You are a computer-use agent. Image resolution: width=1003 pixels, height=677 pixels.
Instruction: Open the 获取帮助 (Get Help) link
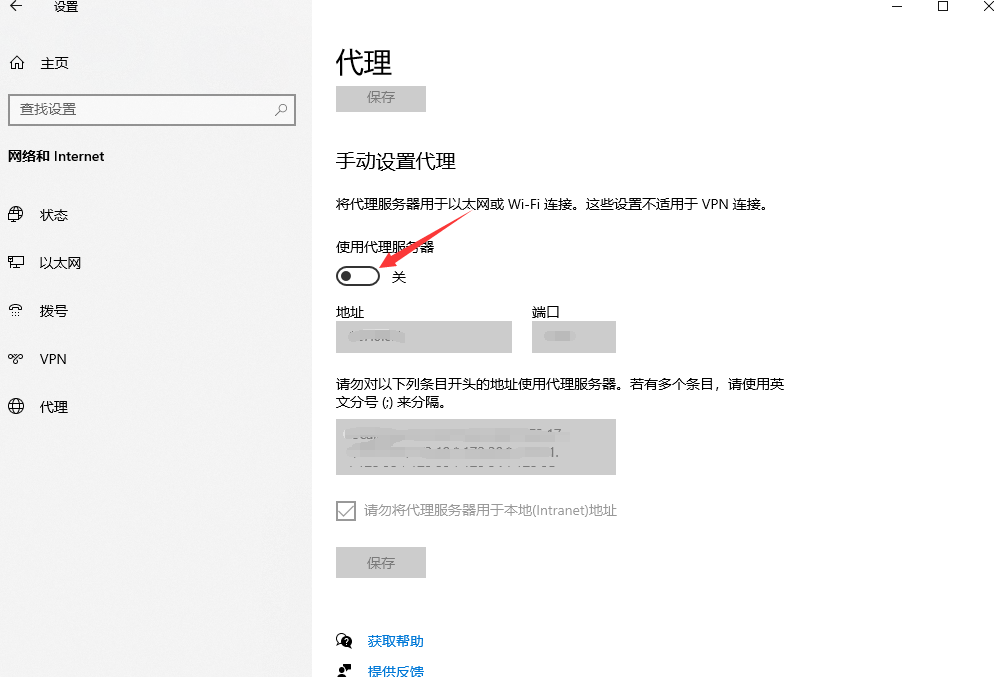[x=396, y=640]
